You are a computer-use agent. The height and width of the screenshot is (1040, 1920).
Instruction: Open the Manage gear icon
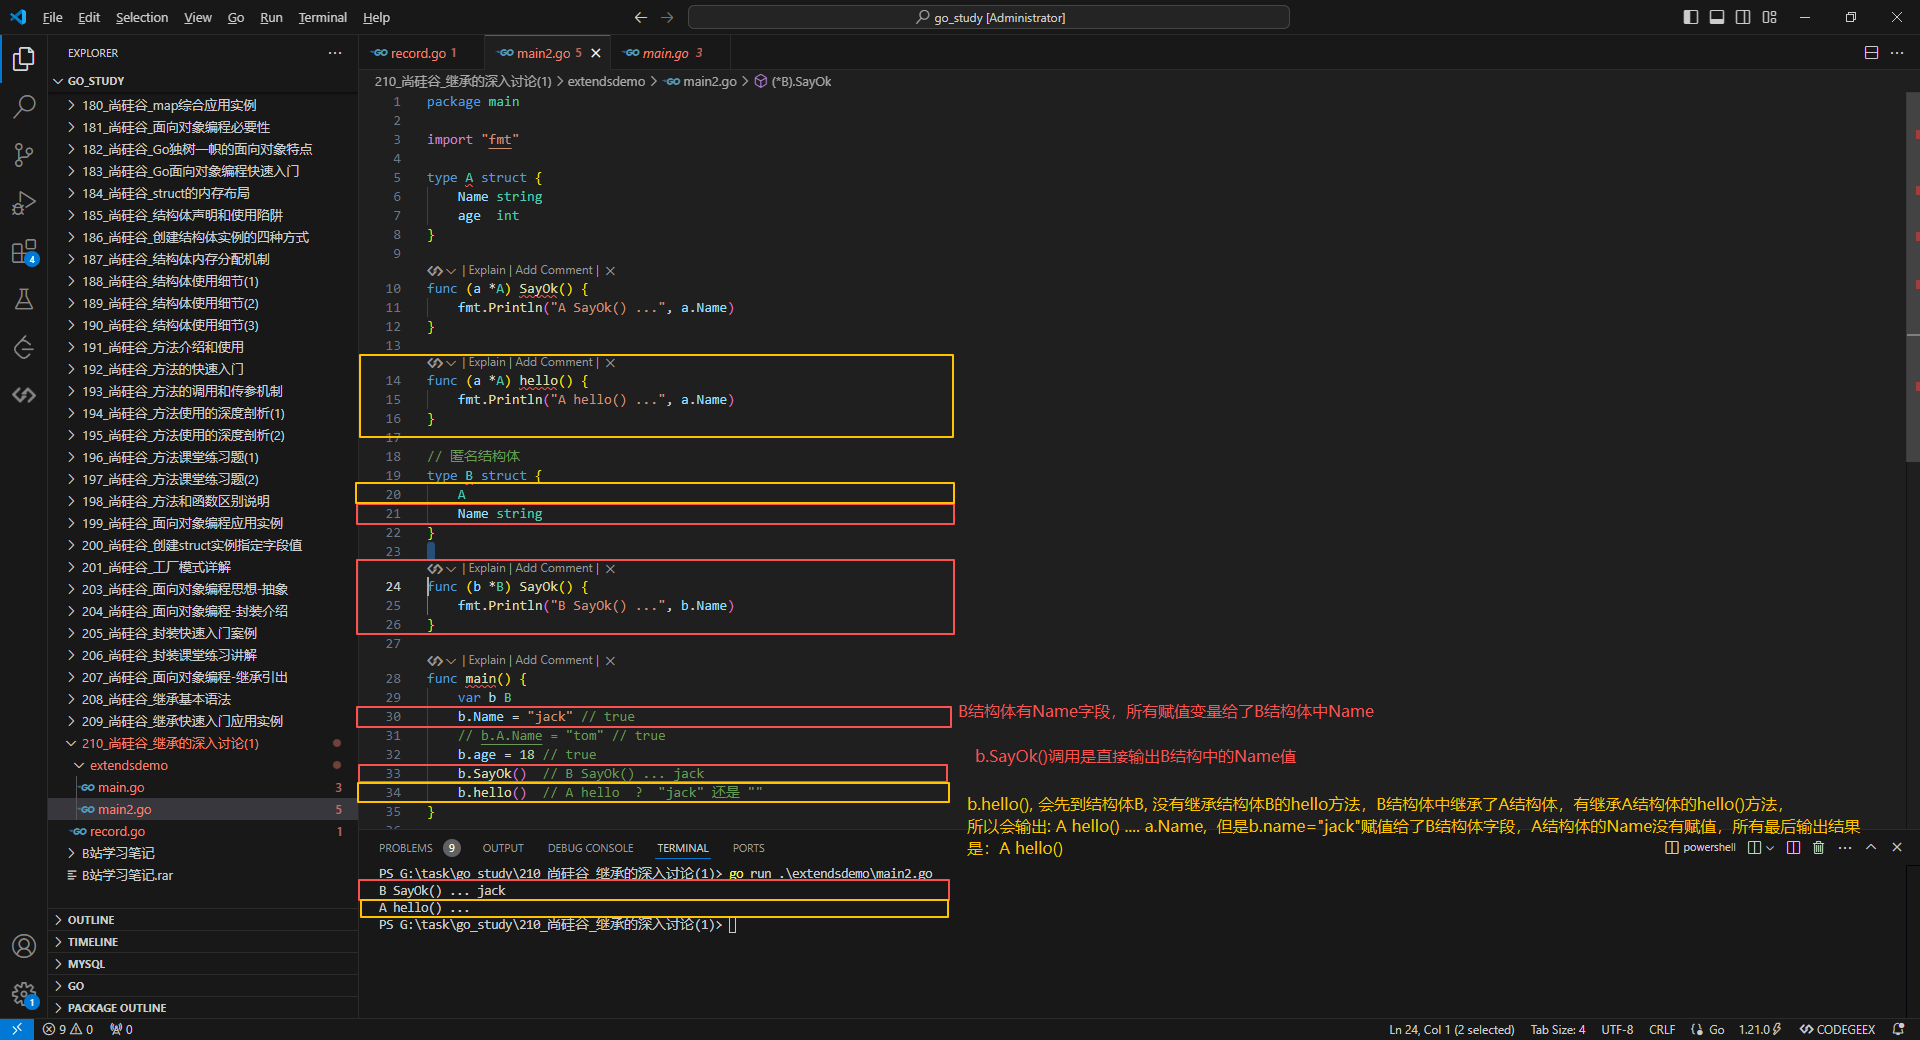point(24,994)
